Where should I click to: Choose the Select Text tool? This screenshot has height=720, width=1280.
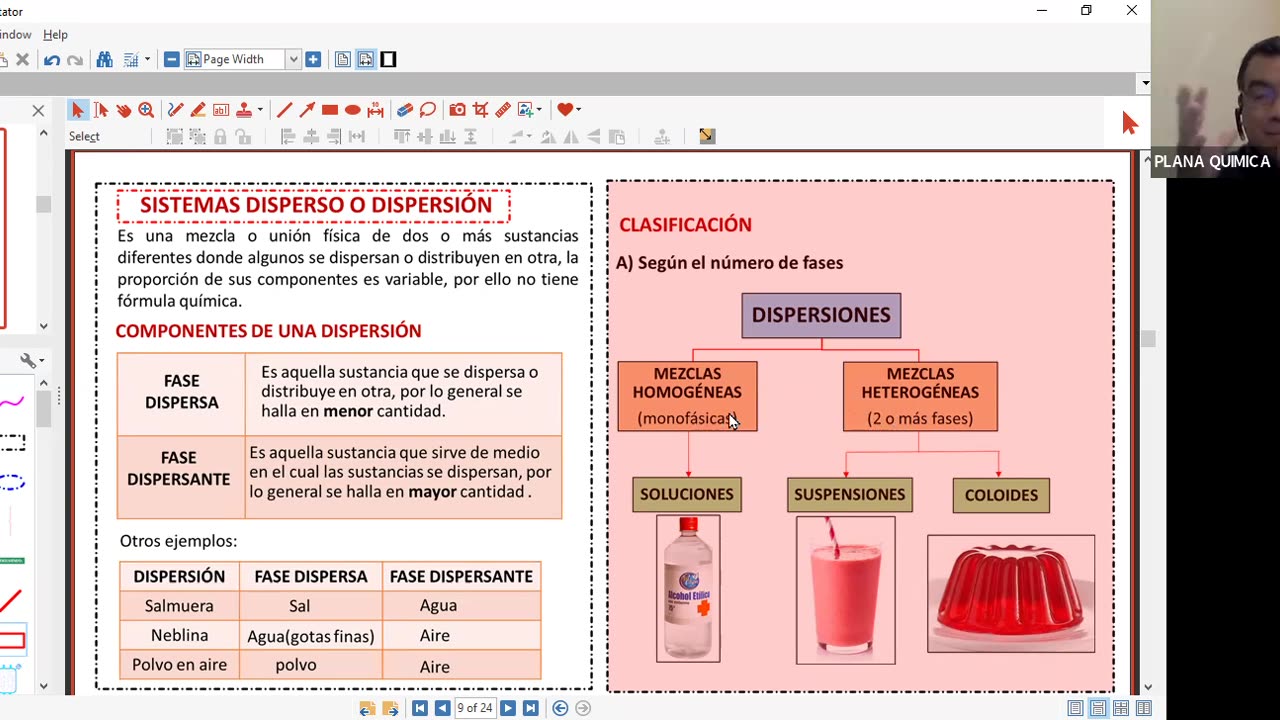click(x=100, y=110)
